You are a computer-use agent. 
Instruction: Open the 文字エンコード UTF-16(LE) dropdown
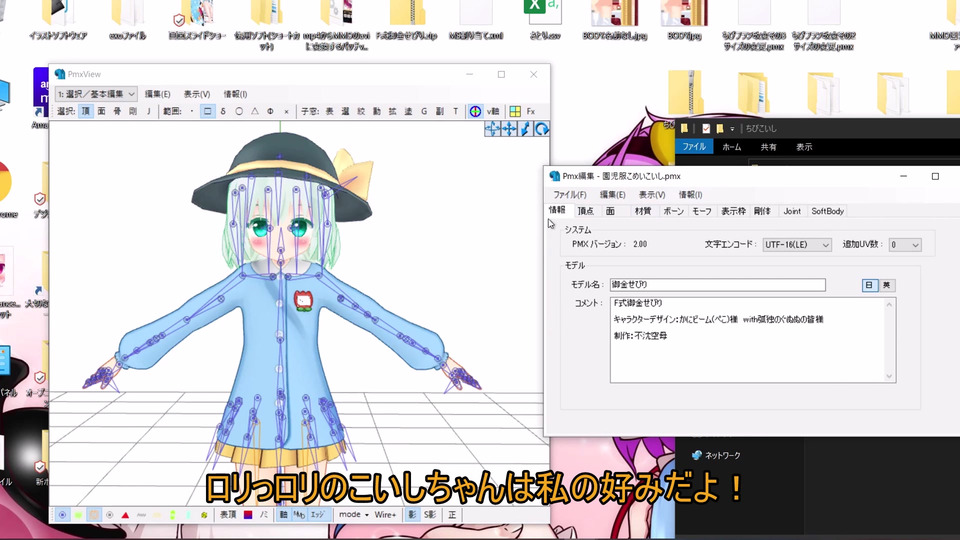(x=797, y=244)
